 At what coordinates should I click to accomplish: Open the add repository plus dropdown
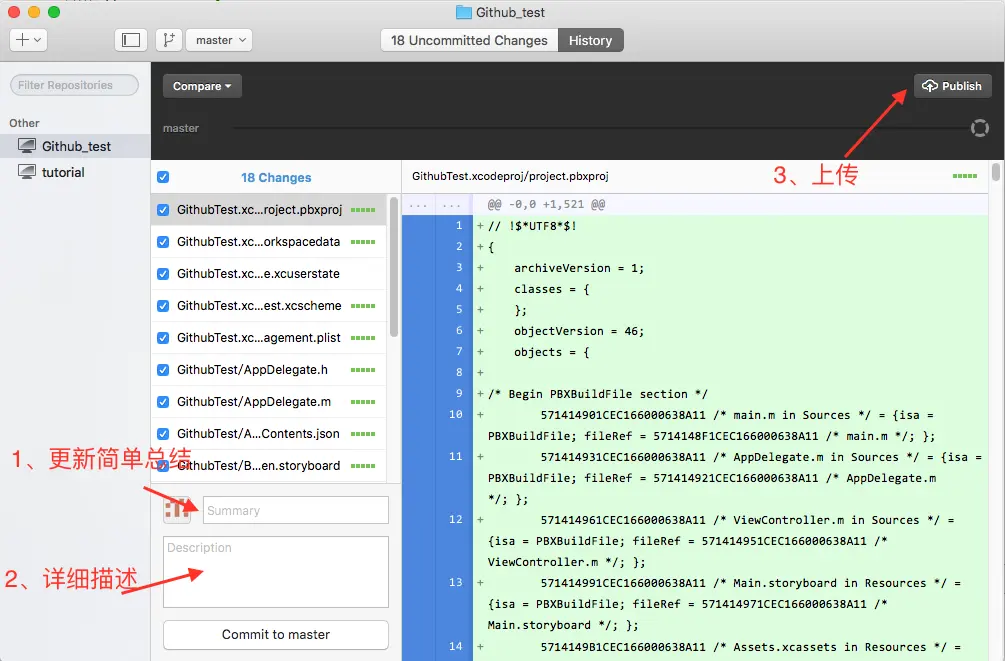coord(28,40)
